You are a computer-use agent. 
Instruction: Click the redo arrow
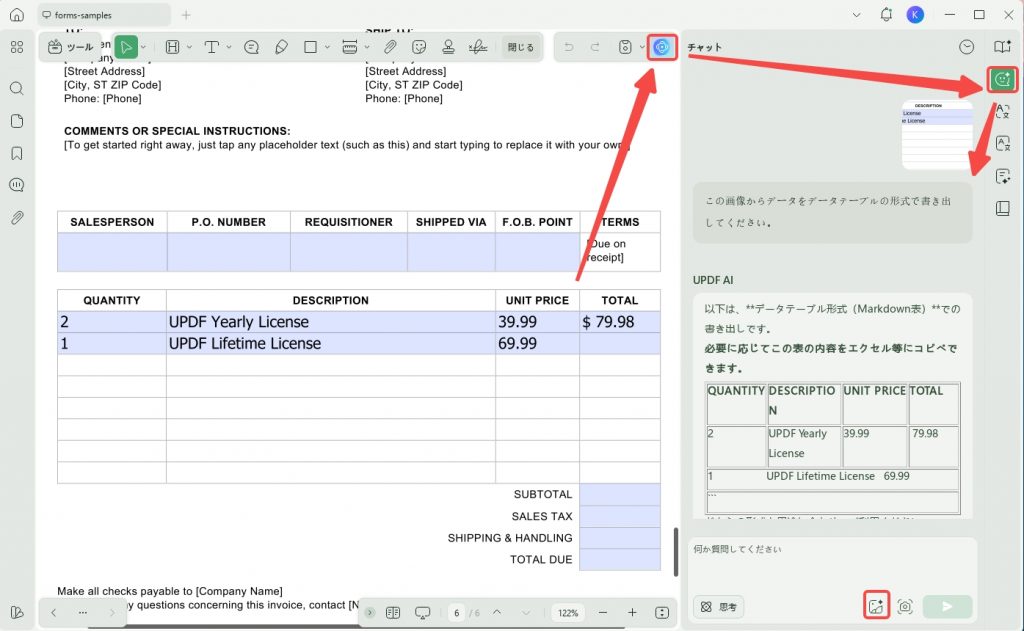pyautogui.click(x=595, y=47)
